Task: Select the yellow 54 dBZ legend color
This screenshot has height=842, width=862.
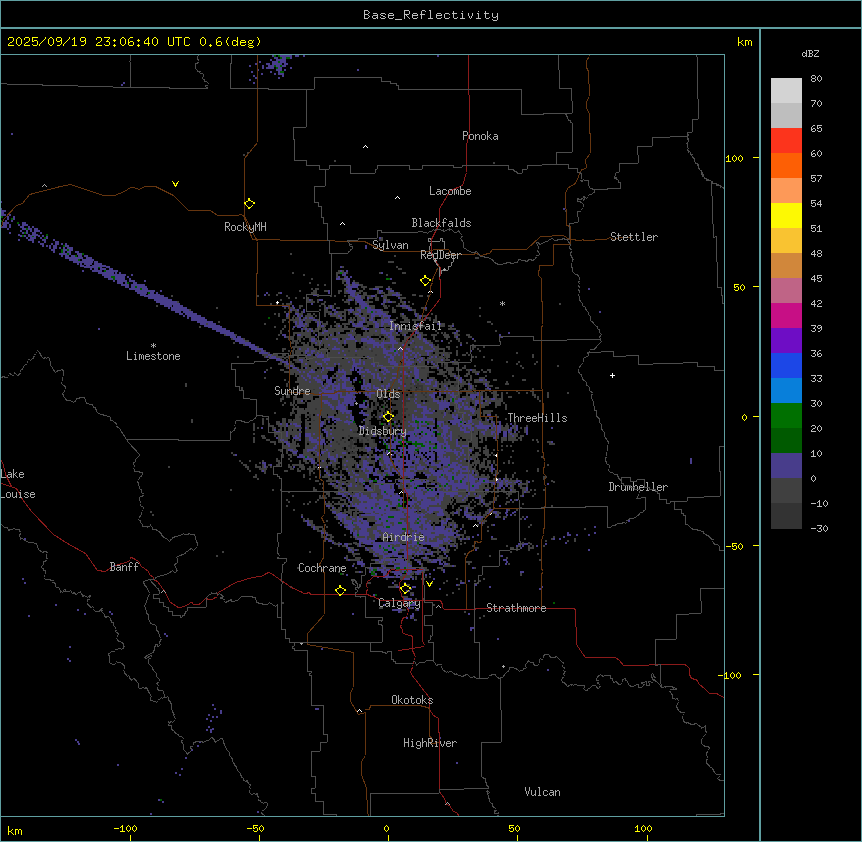Action: tap(786, 215)
